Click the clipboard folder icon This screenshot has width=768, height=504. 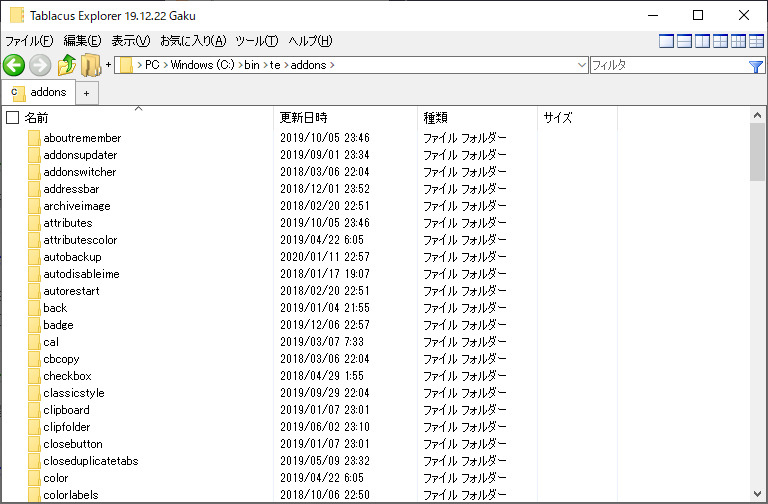pyautogui.click(x=34, y=410)
